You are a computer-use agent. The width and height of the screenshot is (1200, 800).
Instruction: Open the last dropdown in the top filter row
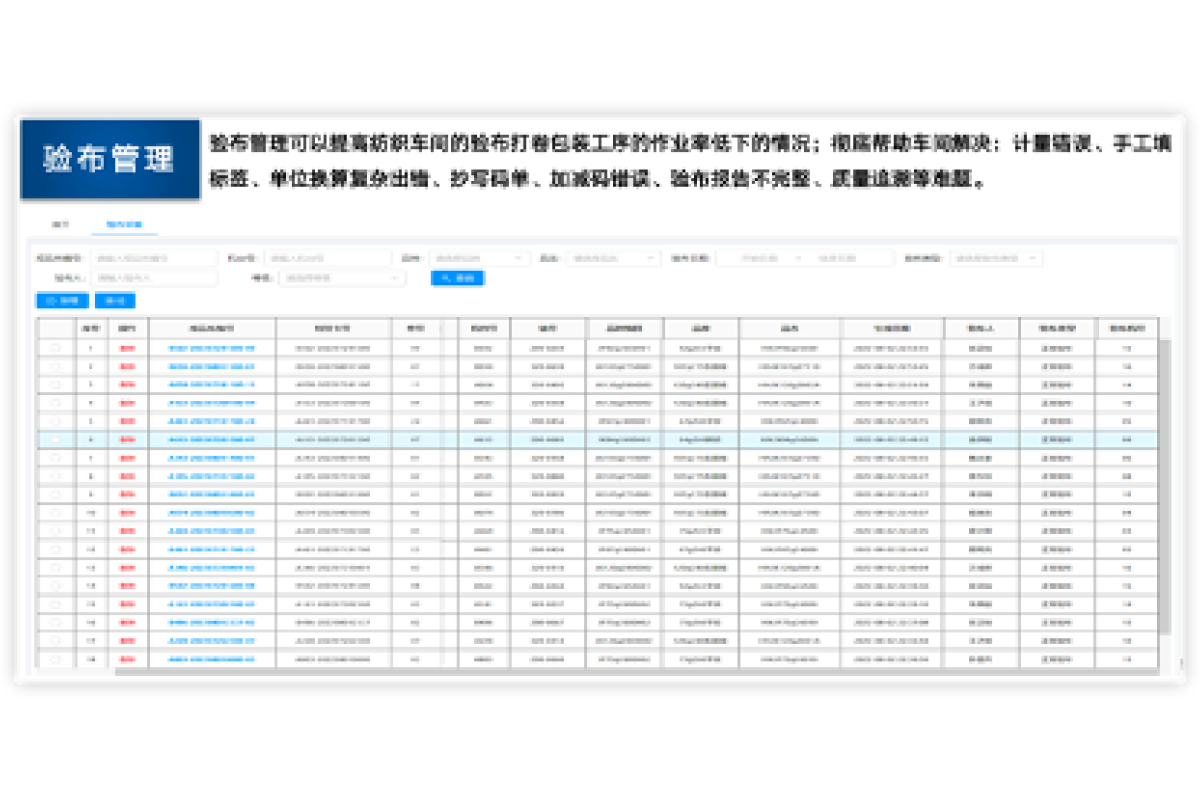pos(995,258)
